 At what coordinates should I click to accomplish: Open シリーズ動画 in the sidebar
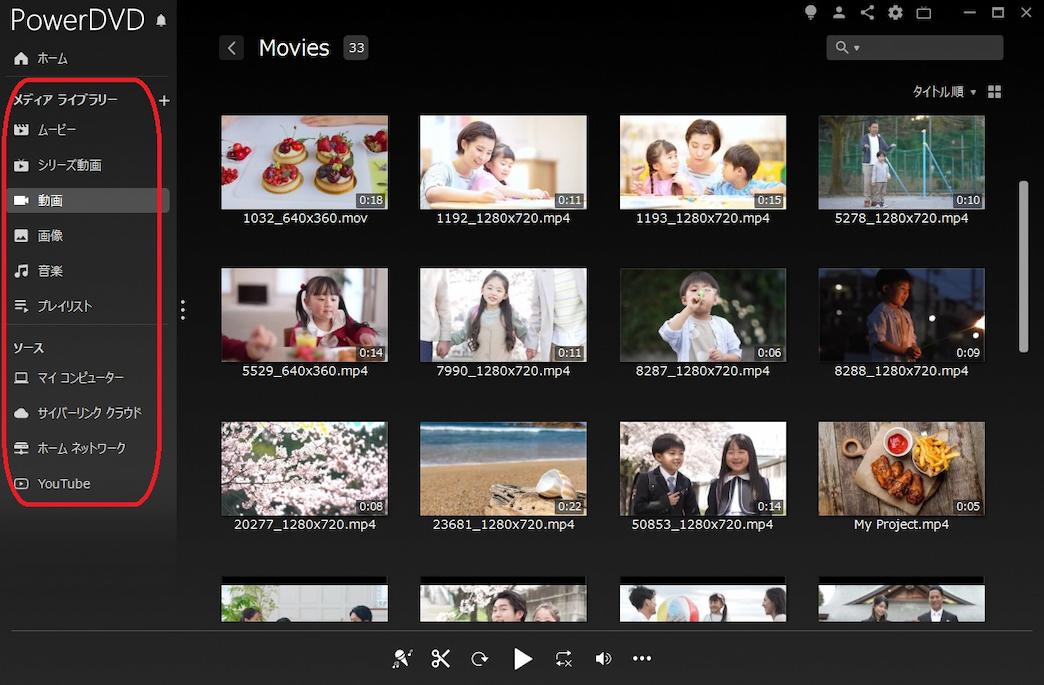pyautogui.click(x=58, y=165)
